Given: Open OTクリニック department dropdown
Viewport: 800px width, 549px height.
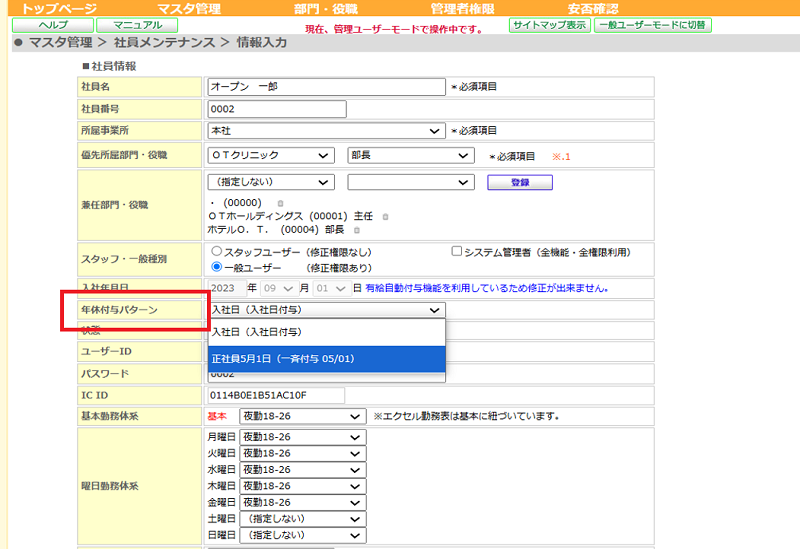Looking at the screenshot, I should pos(271,155).
